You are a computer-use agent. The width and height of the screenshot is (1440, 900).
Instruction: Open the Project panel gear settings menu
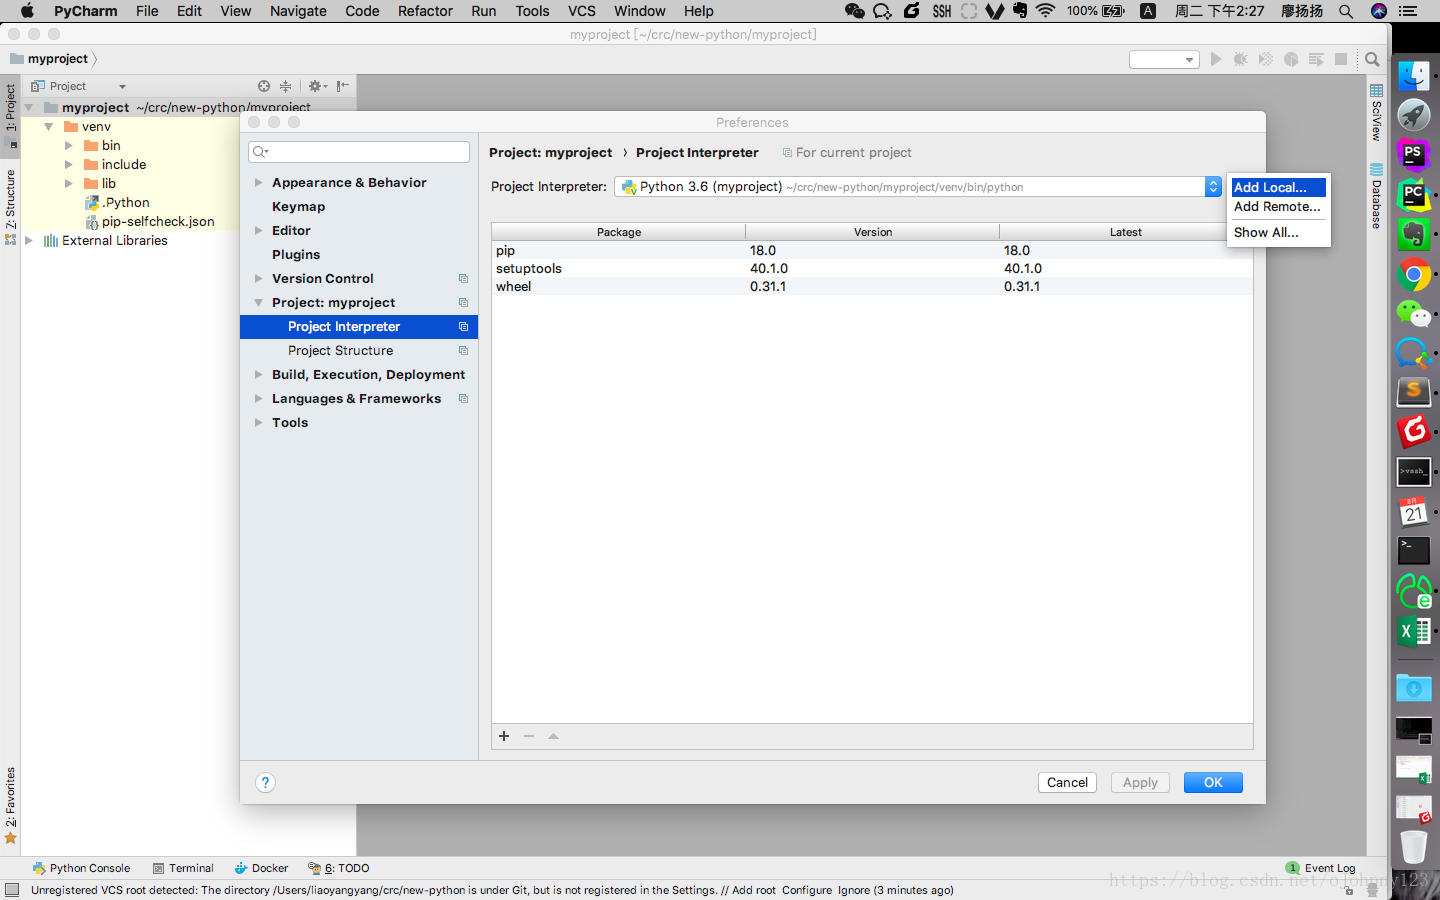tap(317, 86)
